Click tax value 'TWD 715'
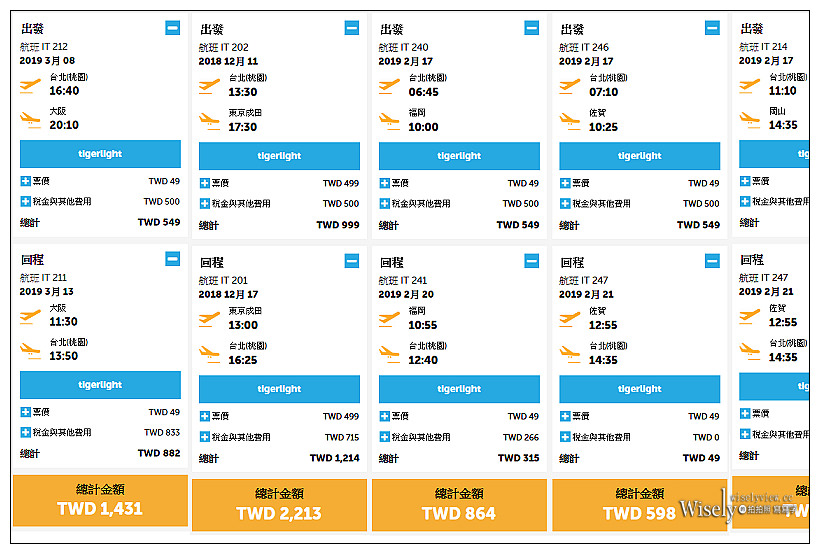The width and height of the screenshot is (820, 554). coord(342,437)
